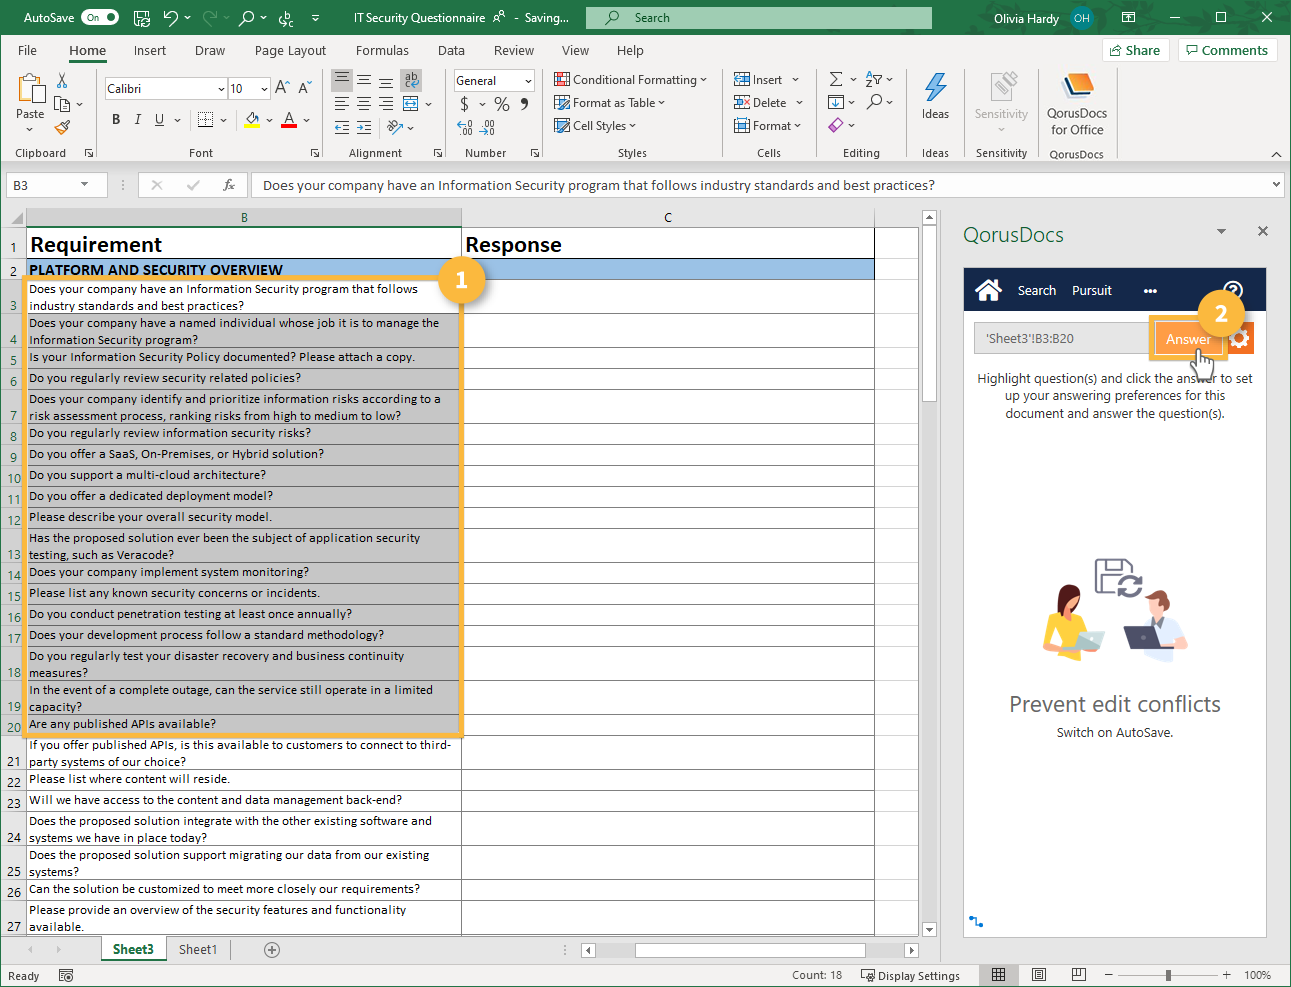1291x987 pixels.
Task: Click the Percent Style icon
Action: tap(502, 104)
